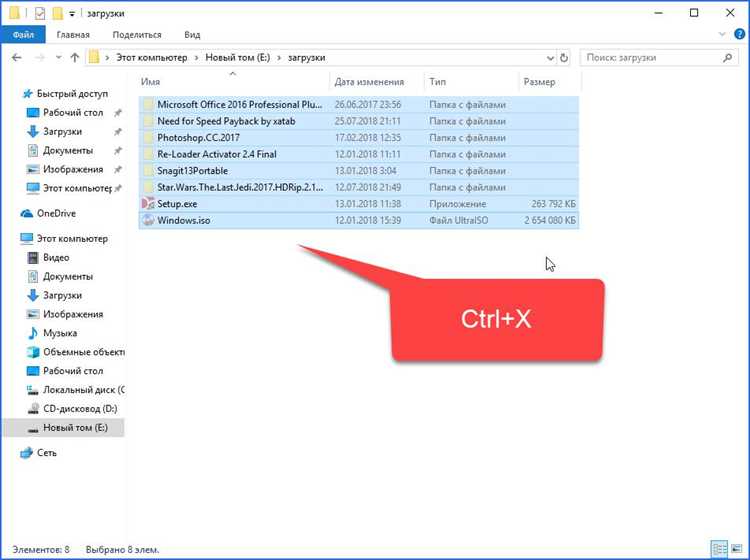Click the Properties quick access toolbar checkmark
Image resolution: width=750 pixels, height=560 pixels.
point(40,13)
